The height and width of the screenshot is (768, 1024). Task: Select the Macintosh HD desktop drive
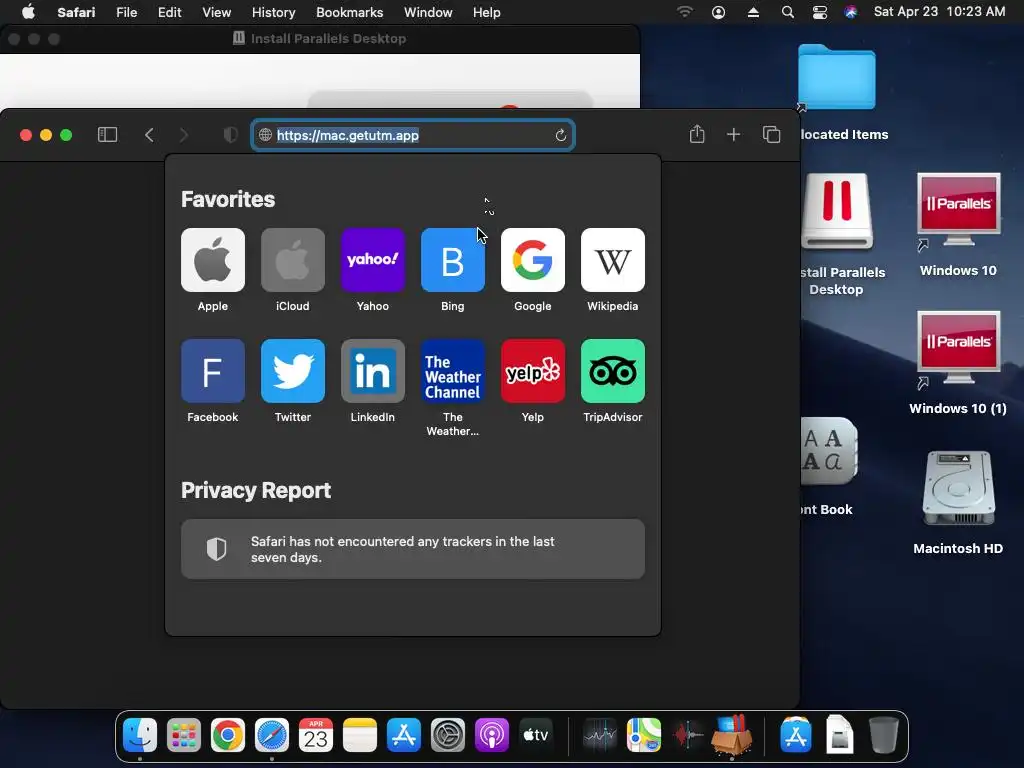click(958, 503)
